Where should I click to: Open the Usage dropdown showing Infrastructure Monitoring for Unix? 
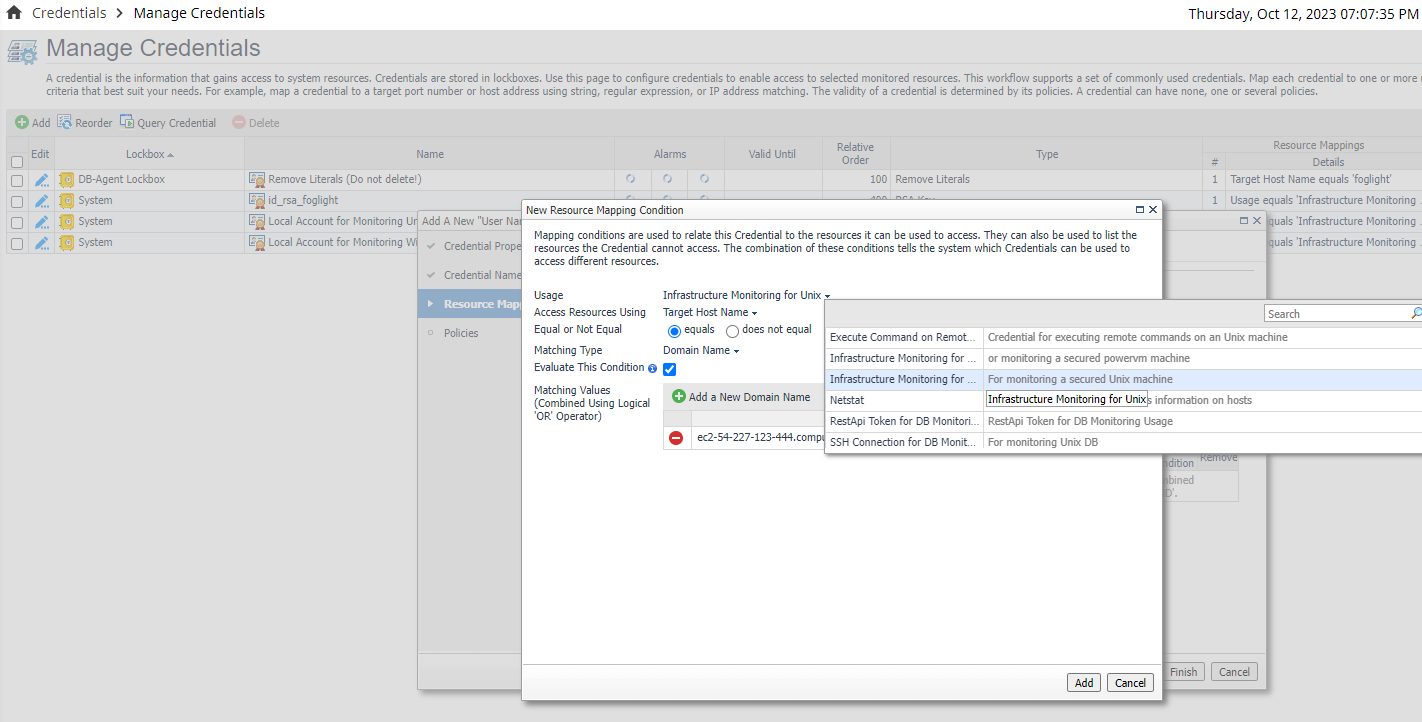pyautogui.click(x=746, y=295)
